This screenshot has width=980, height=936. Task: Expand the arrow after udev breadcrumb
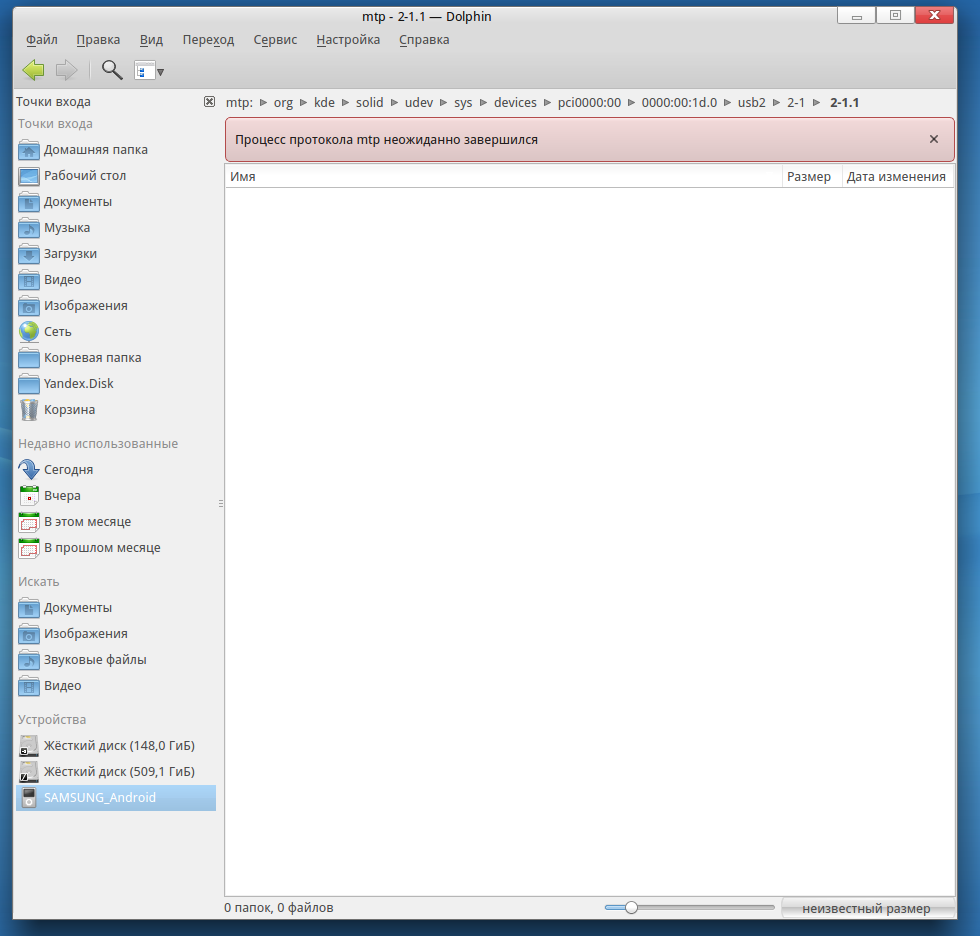pos(443,102)
